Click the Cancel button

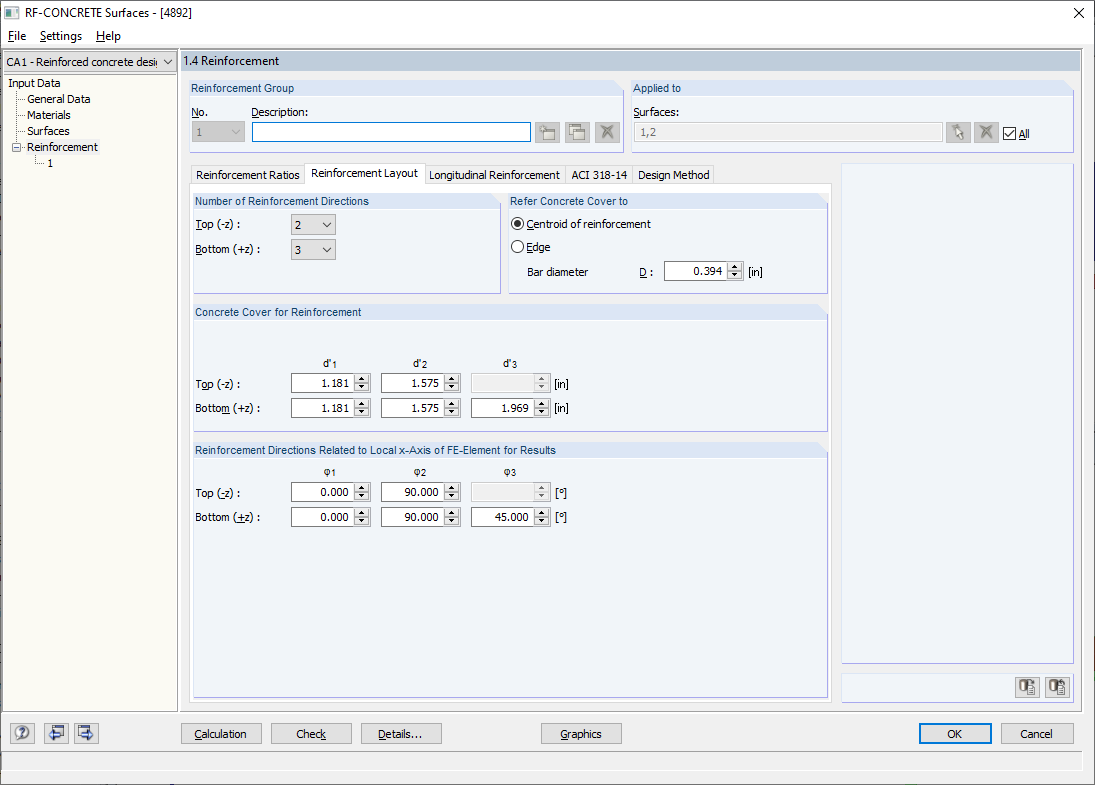(x=1036, y=734)
